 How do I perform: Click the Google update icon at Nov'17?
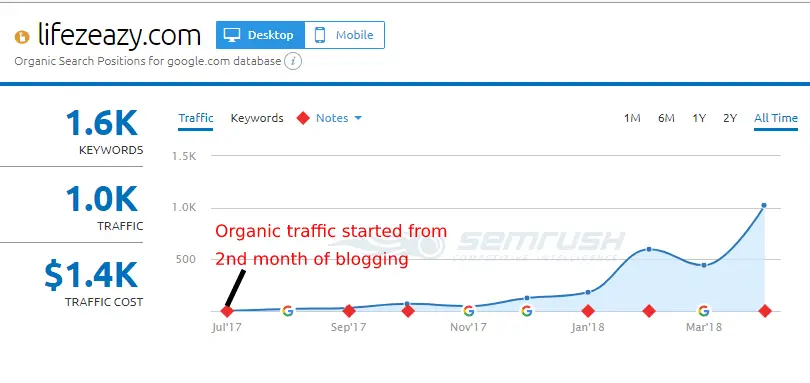pos(469,311)
